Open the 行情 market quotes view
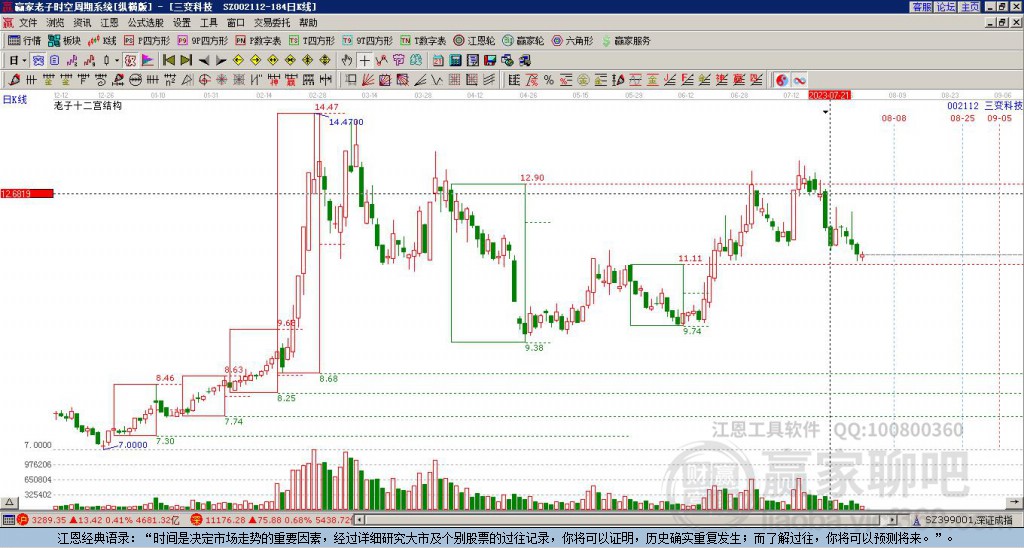Image resolution: width=1024 pixels, height=548 pixels. [24, 40]
